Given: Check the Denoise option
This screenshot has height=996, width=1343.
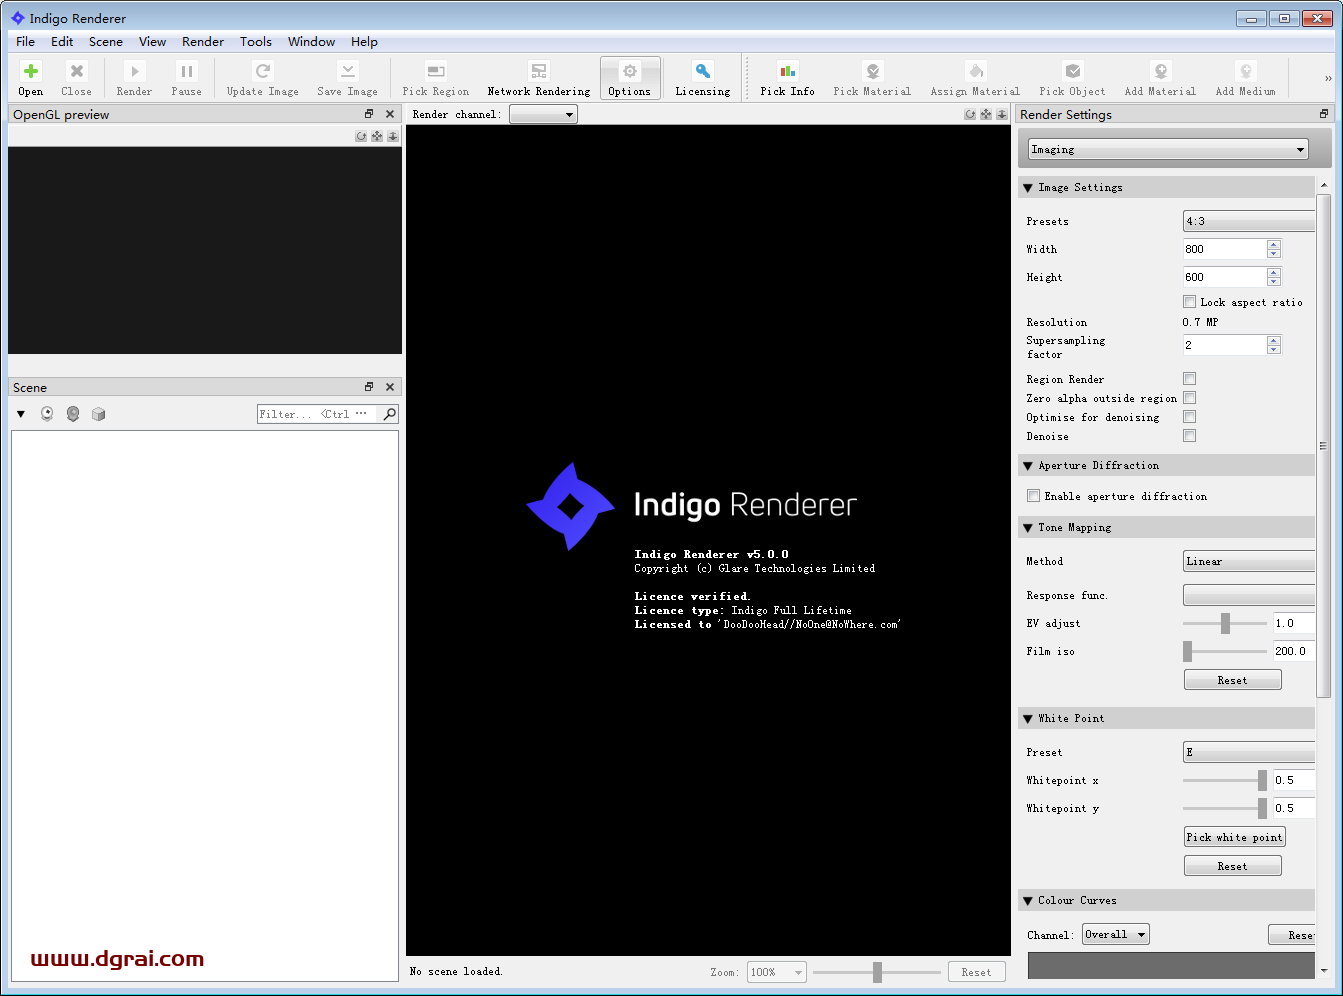Looking at the screenshot, I should pyautogui.click(x=1189, y=435).
